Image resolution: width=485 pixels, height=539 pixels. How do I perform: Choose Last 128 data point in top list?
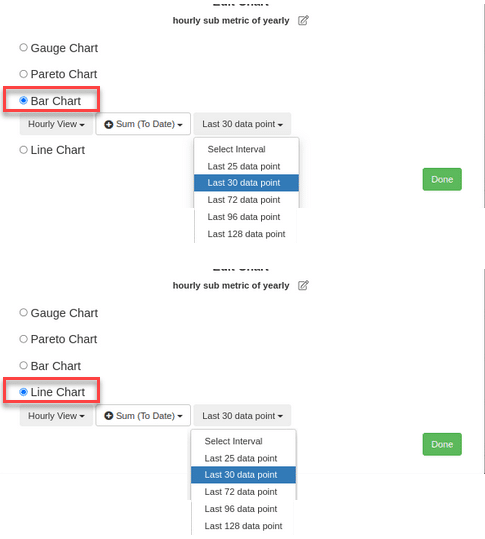point(246,234)
